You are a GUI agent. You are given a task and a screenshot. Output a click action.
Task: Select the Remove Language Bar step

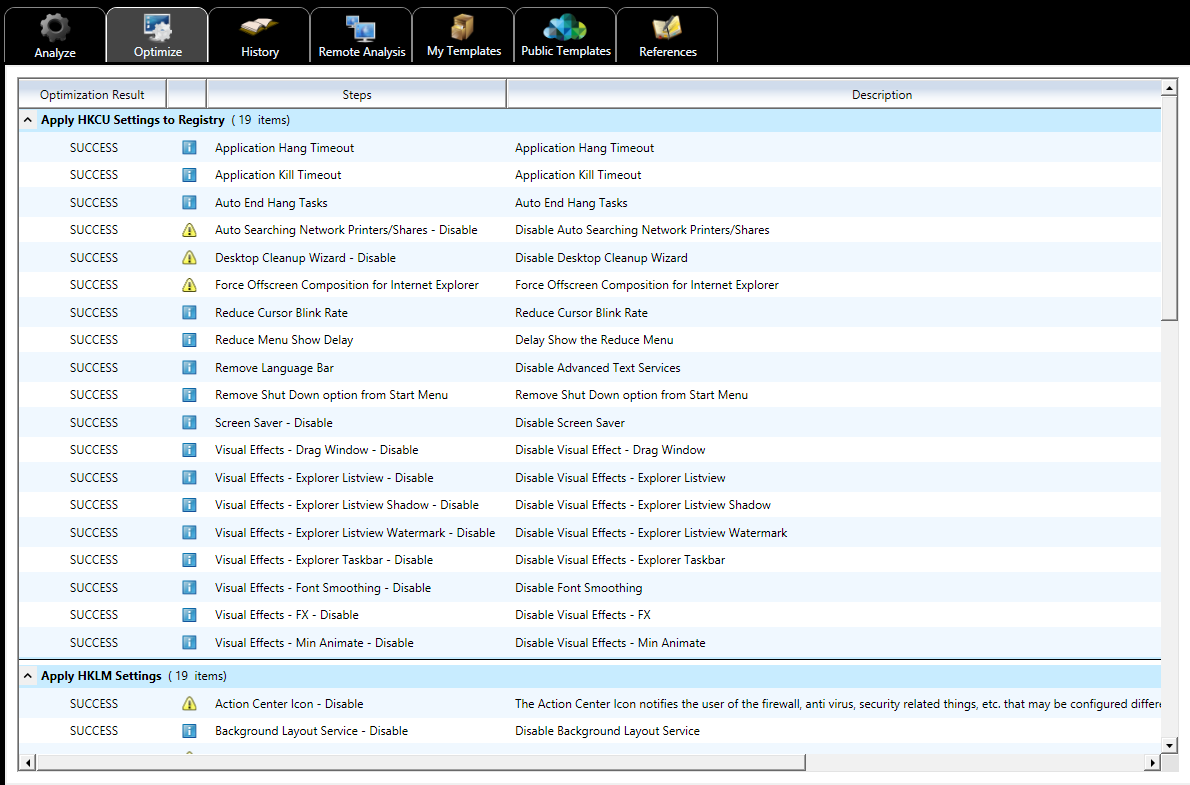tap(274, 368)
